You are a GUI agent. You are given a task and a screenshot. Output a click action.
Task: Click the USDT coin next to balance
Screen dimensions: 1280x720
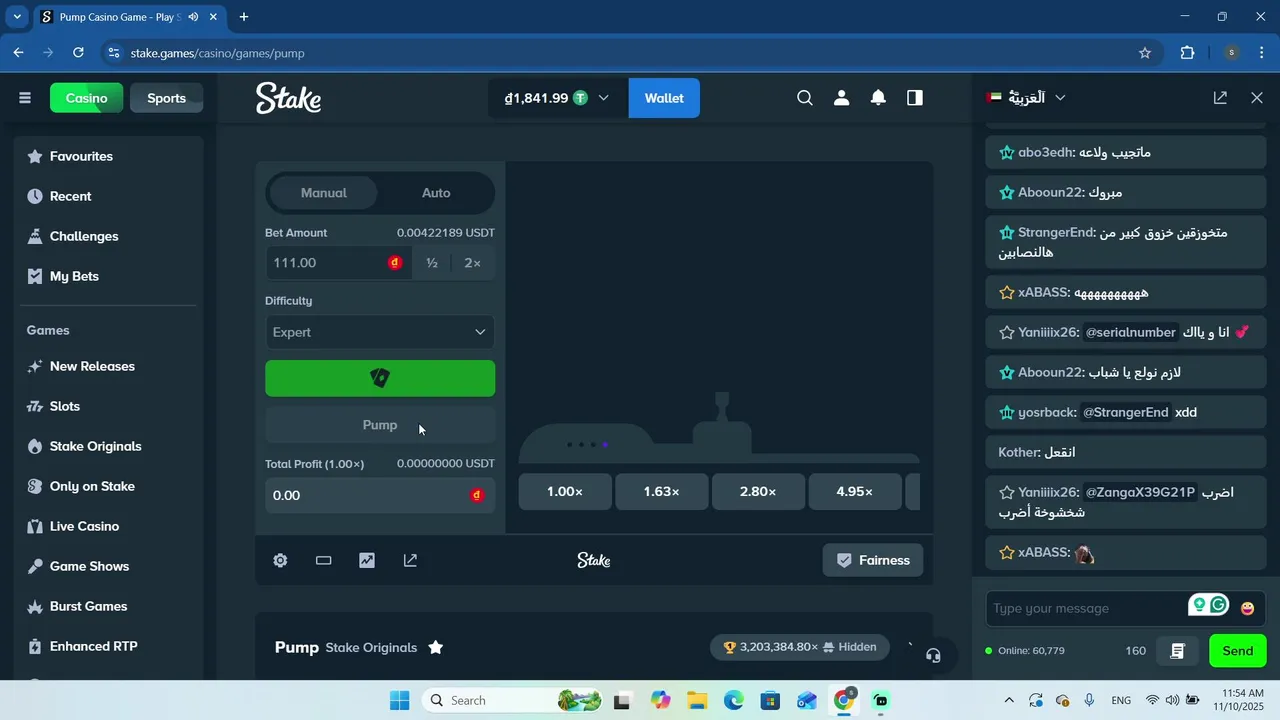[x=580, y=98]
